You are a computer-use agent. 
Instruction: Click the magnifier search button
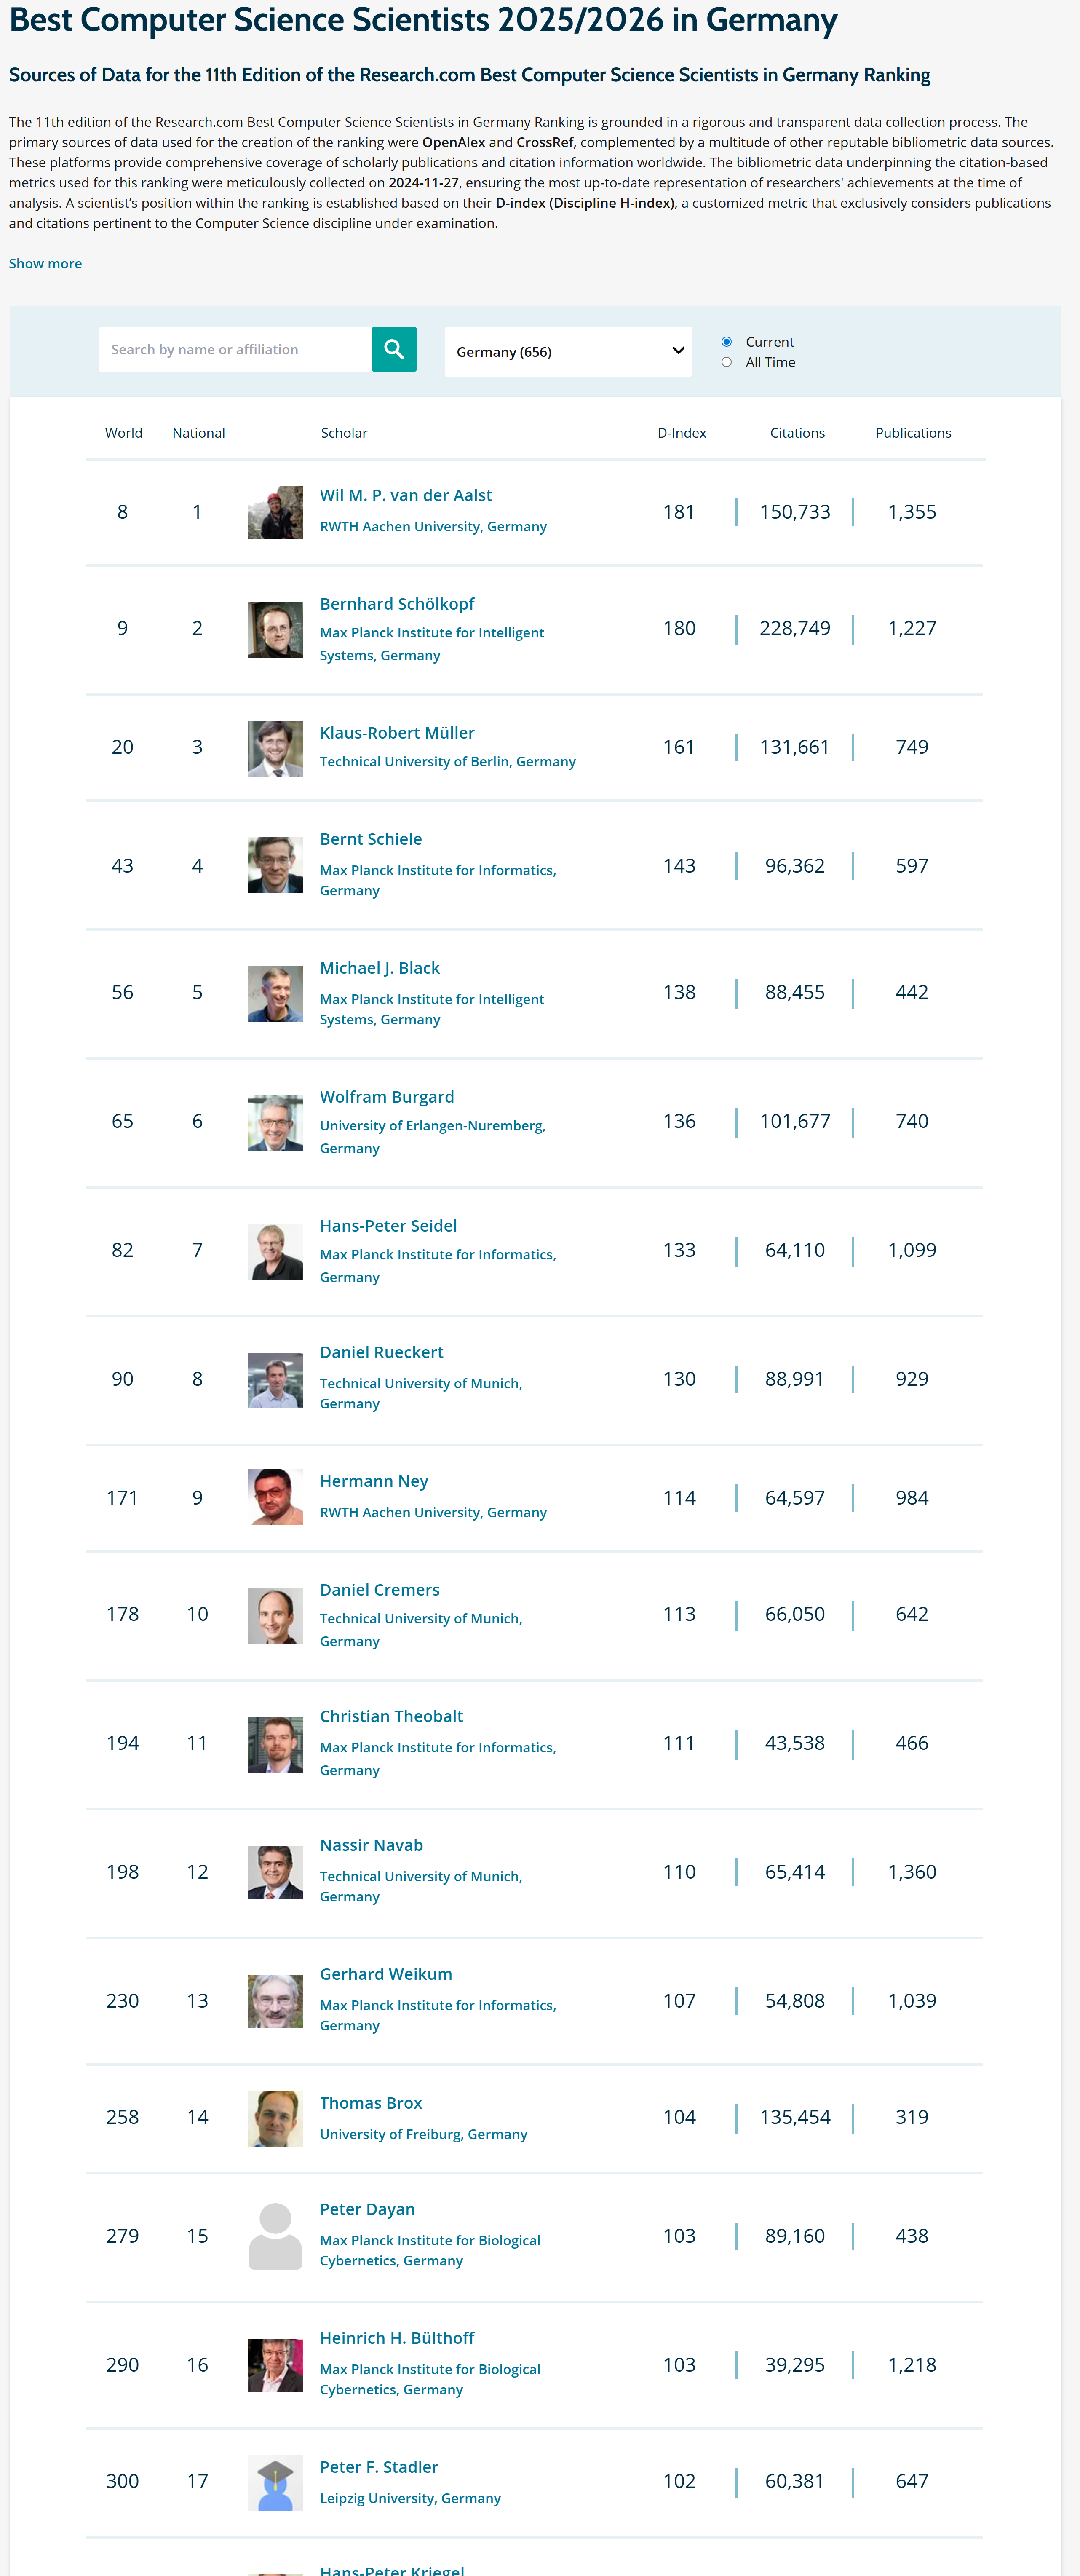(x=393, y=349)
